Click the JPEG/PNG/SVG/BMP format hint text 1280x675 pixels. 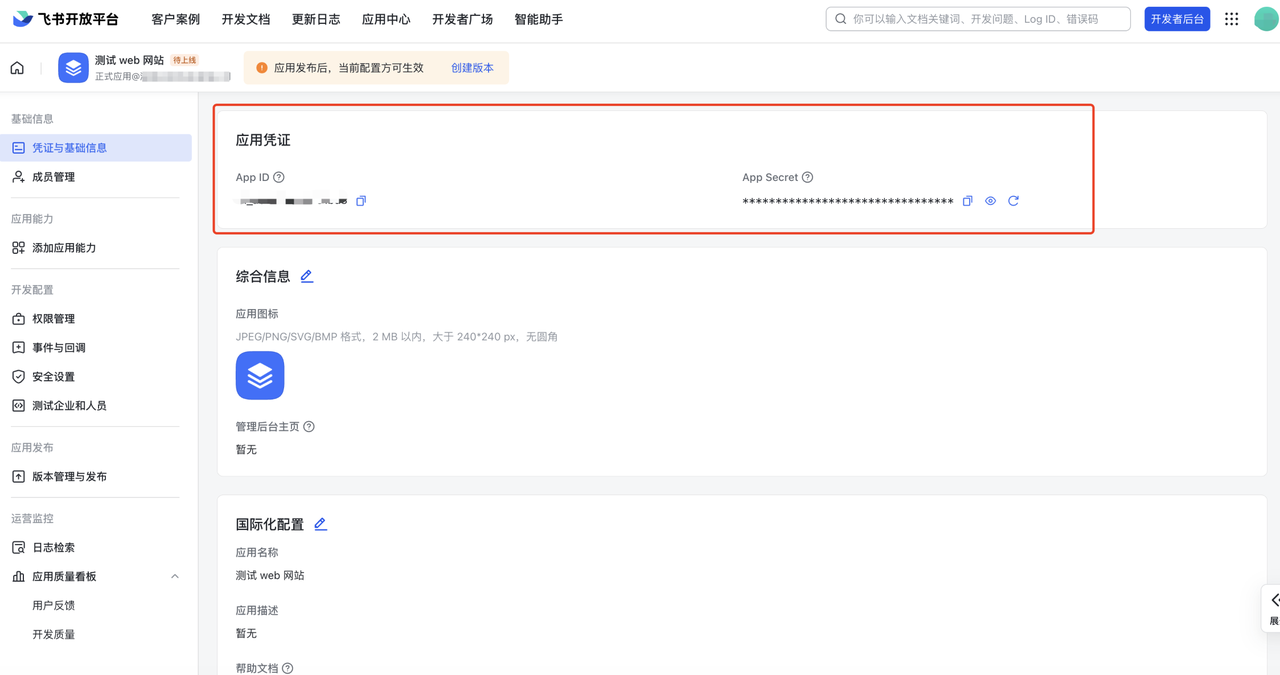pos(397,337)
